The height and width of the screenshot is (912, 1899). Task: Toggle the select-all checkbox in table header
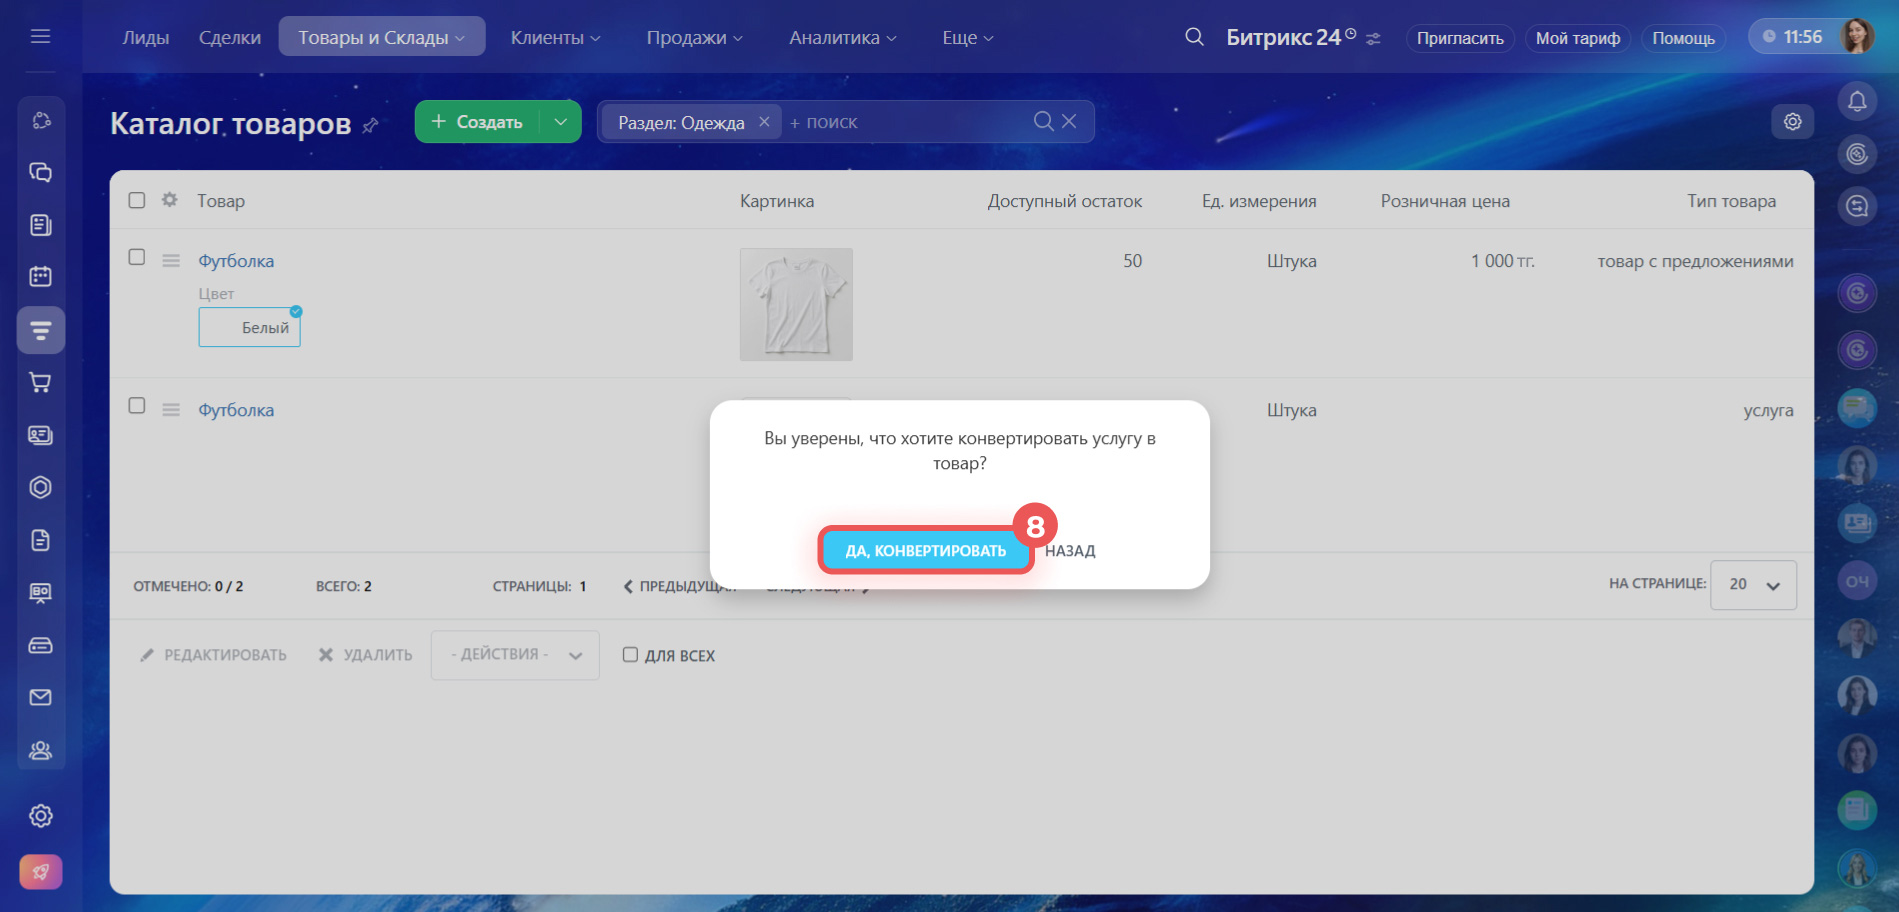(x=137, y=200)
